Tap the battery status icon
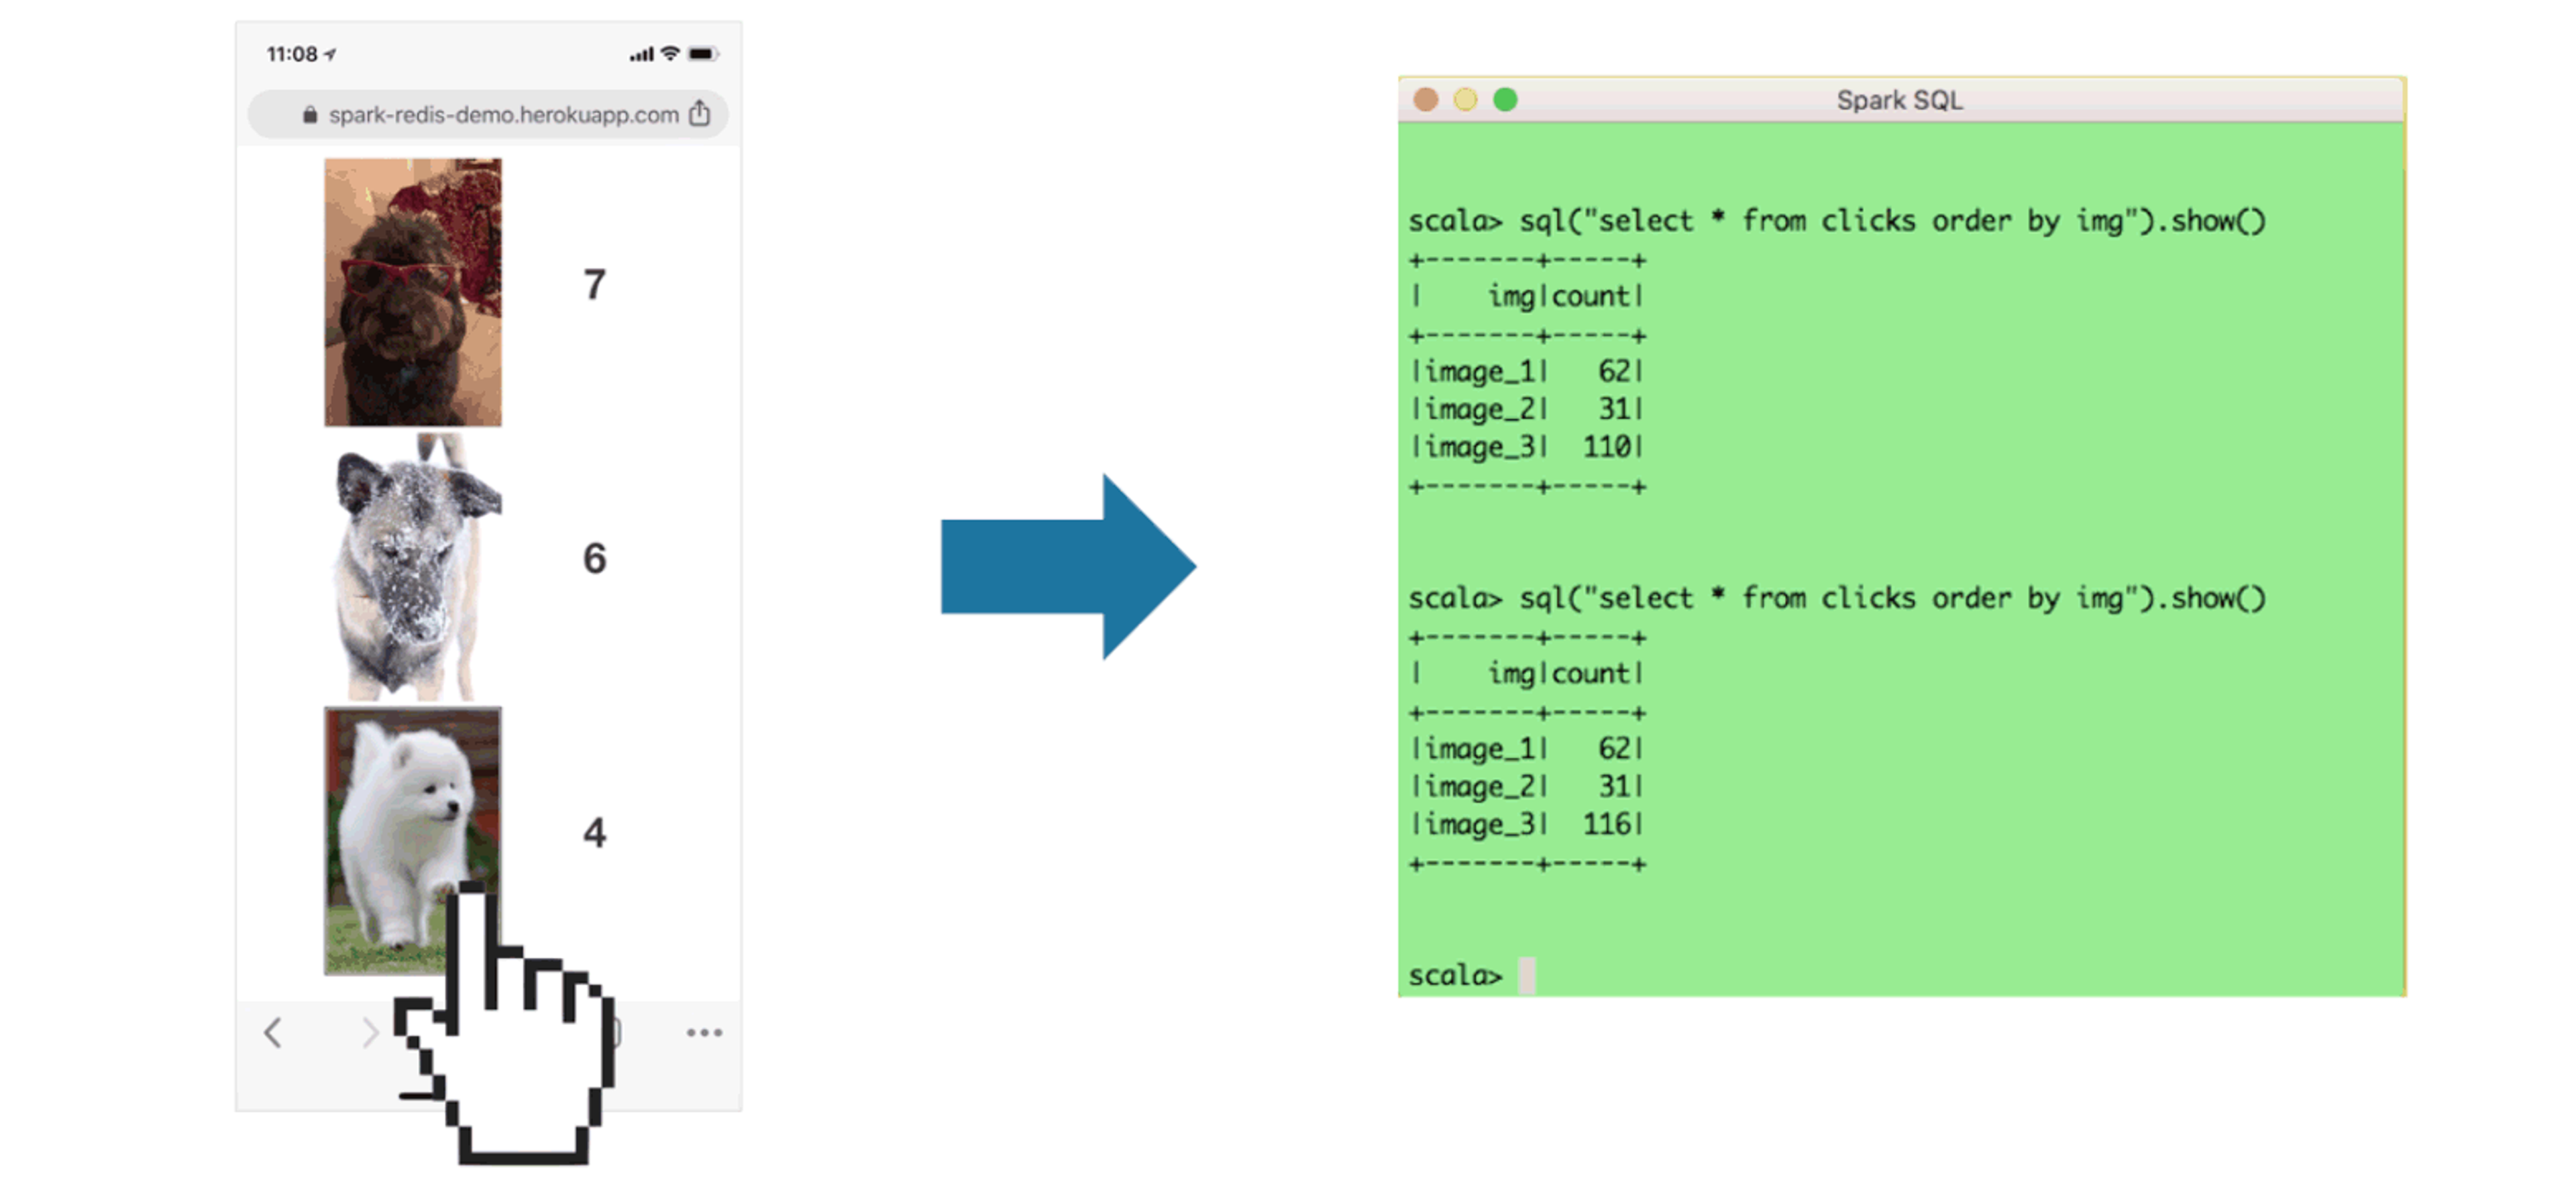Viewport: 2576px width, 1178px height. (702, 53)
